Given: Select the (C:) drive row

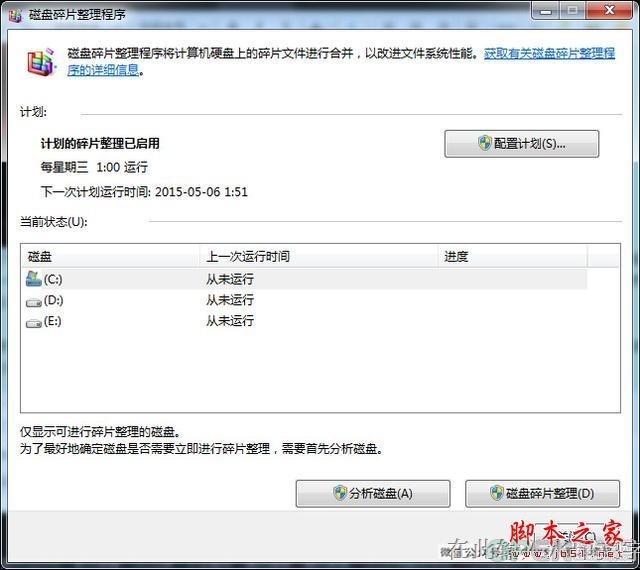Looking at the screenshot, I should [306, 279].
